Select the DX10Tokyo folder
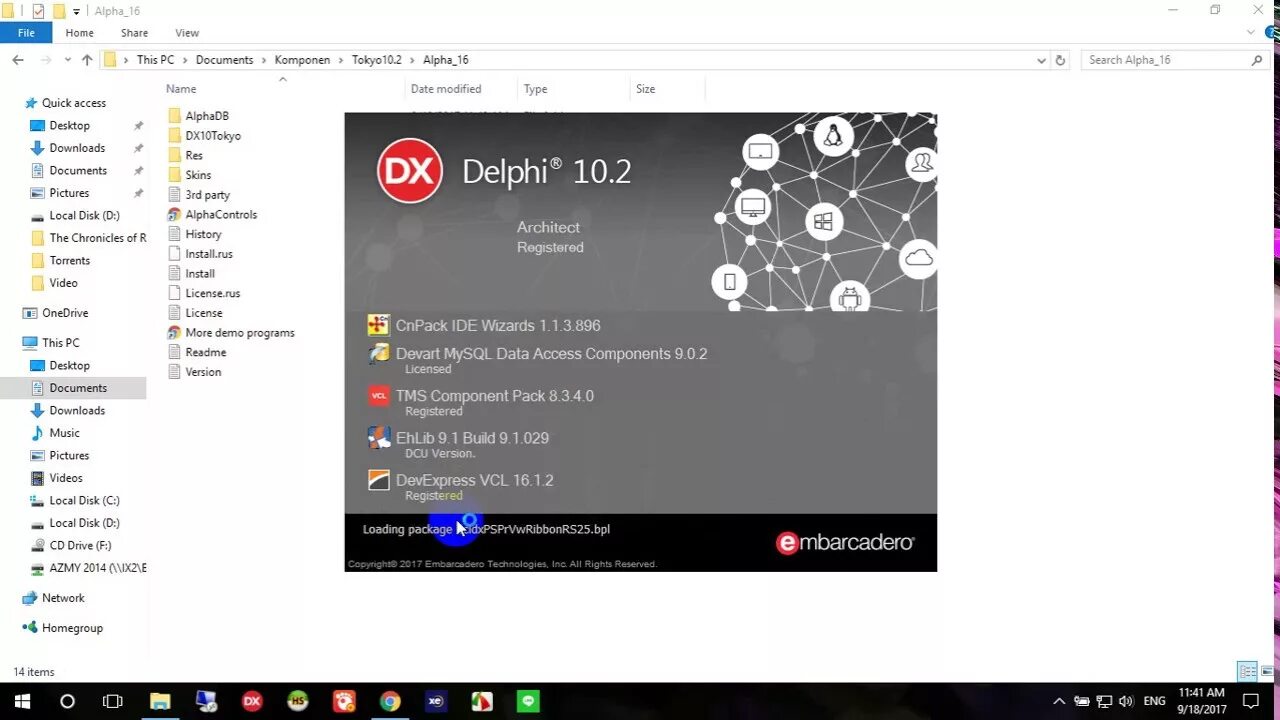The height and width of the screenshot is (720, 1280). point(213,136)
